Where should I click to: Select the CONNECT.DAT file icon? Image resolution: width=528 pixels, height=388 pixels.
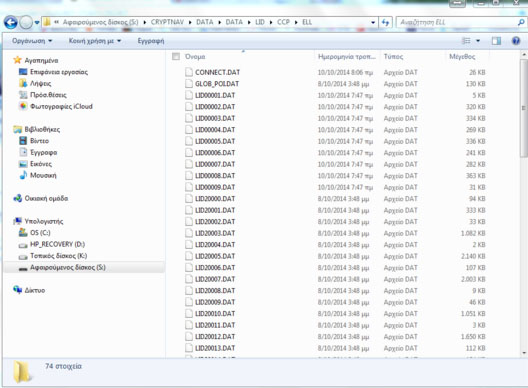point(189,72)
